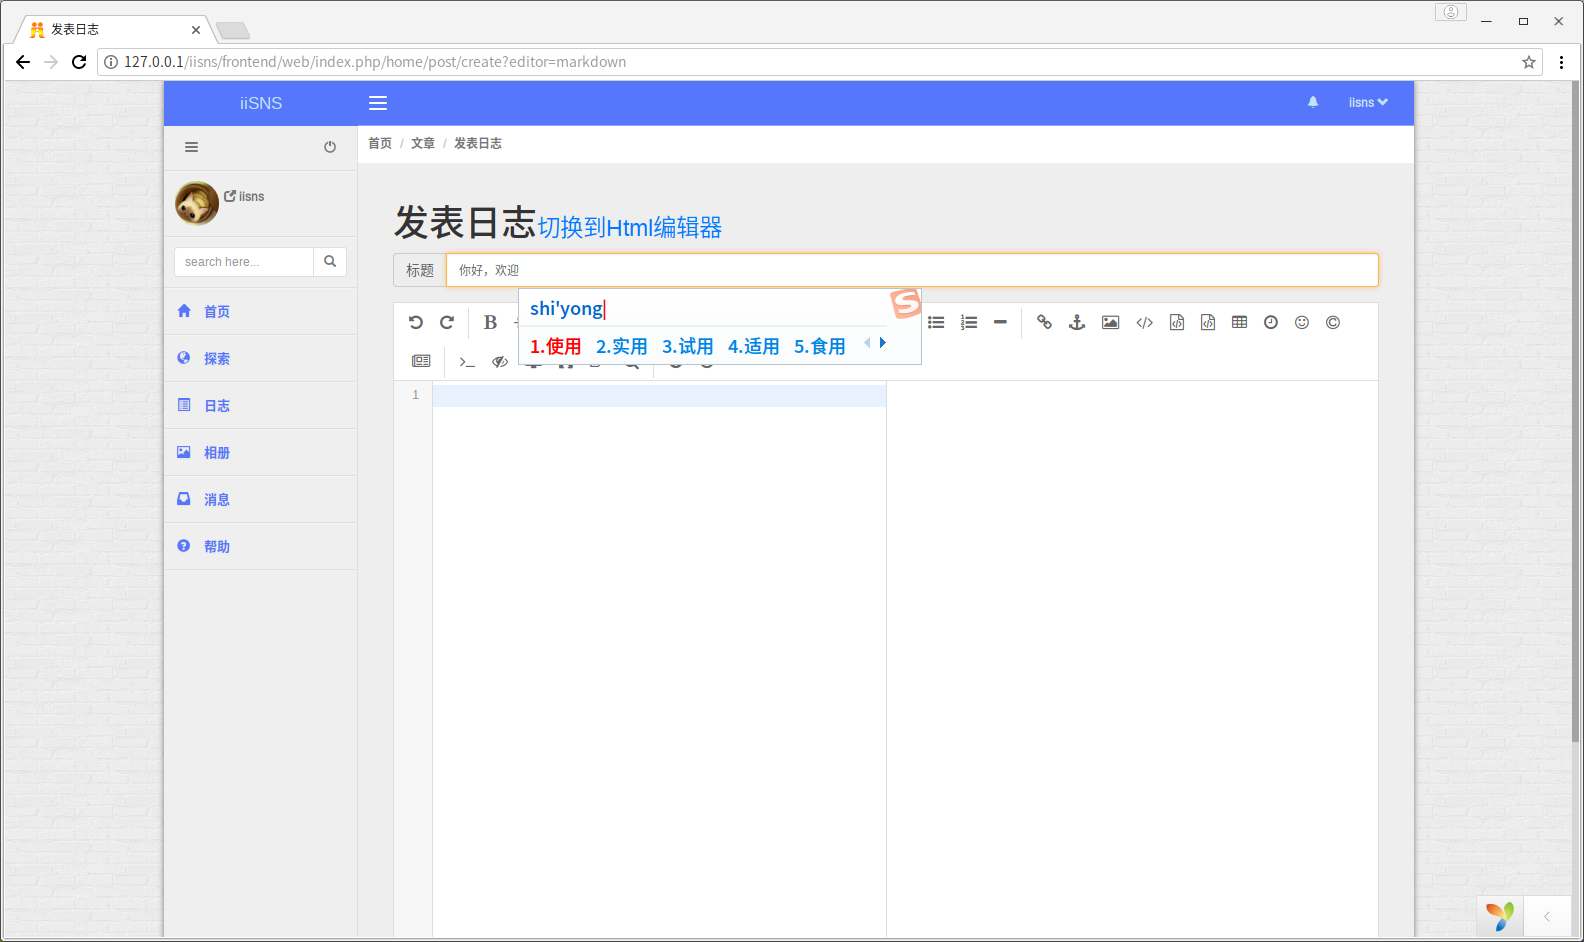Insert an ordered numbered list
1584x942 pixels.
click(x=969, y=322)
